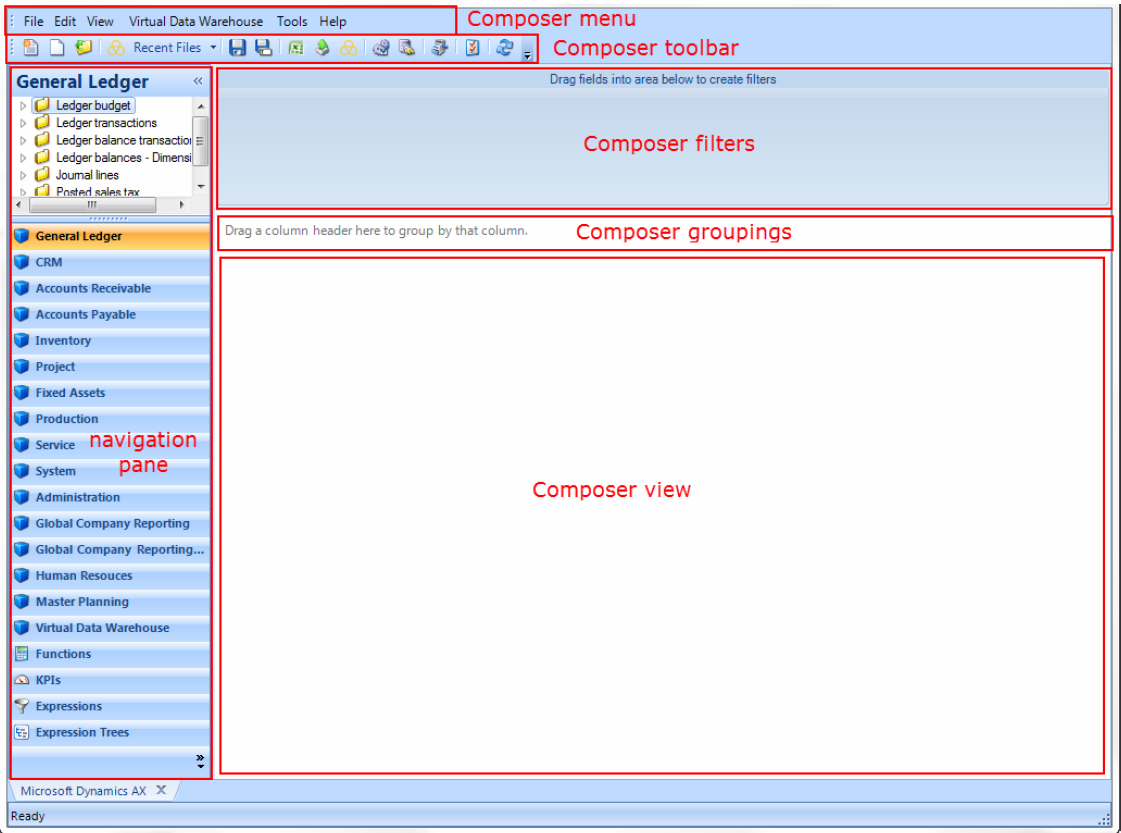Click the tree's horizontal scrollbar thumb

pos(92,204)
